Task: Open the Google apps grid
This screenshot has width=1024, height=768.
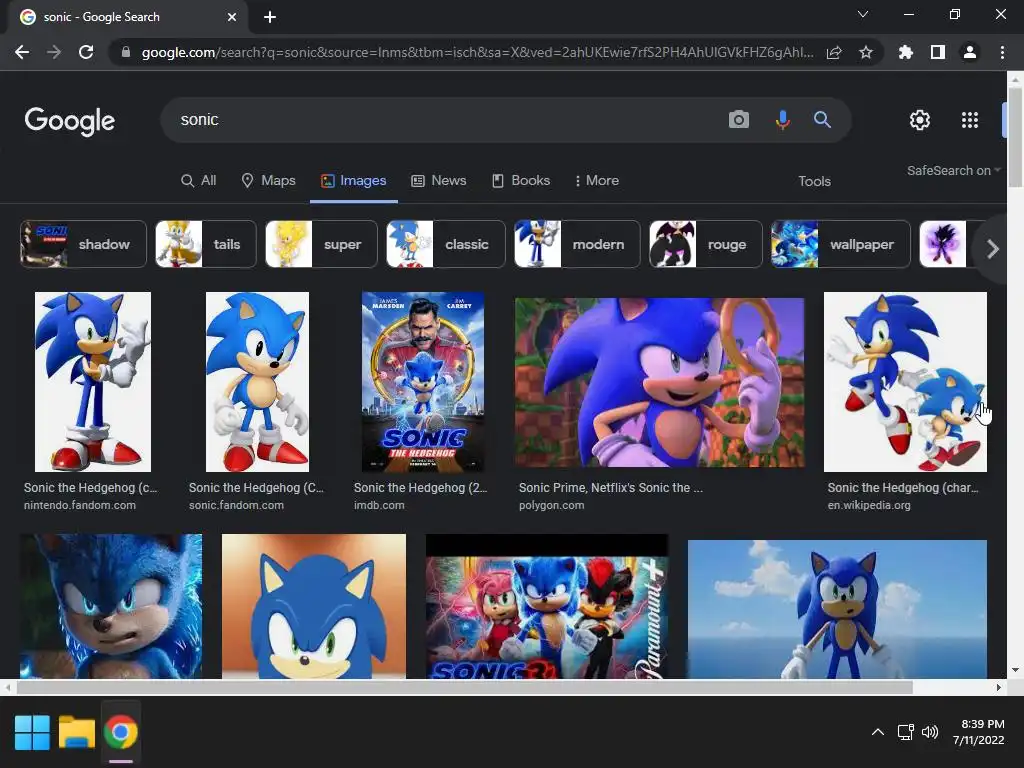Action: 970,120
